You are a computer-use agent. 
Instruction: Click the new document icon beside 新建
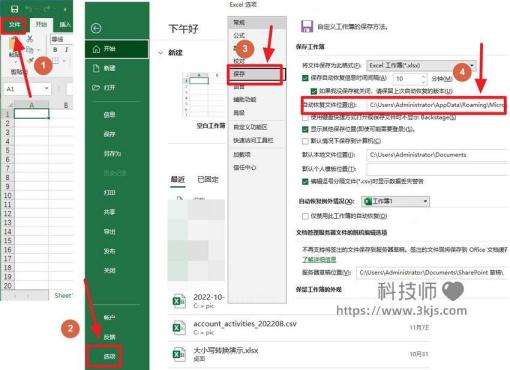click(x=96, y=68)
